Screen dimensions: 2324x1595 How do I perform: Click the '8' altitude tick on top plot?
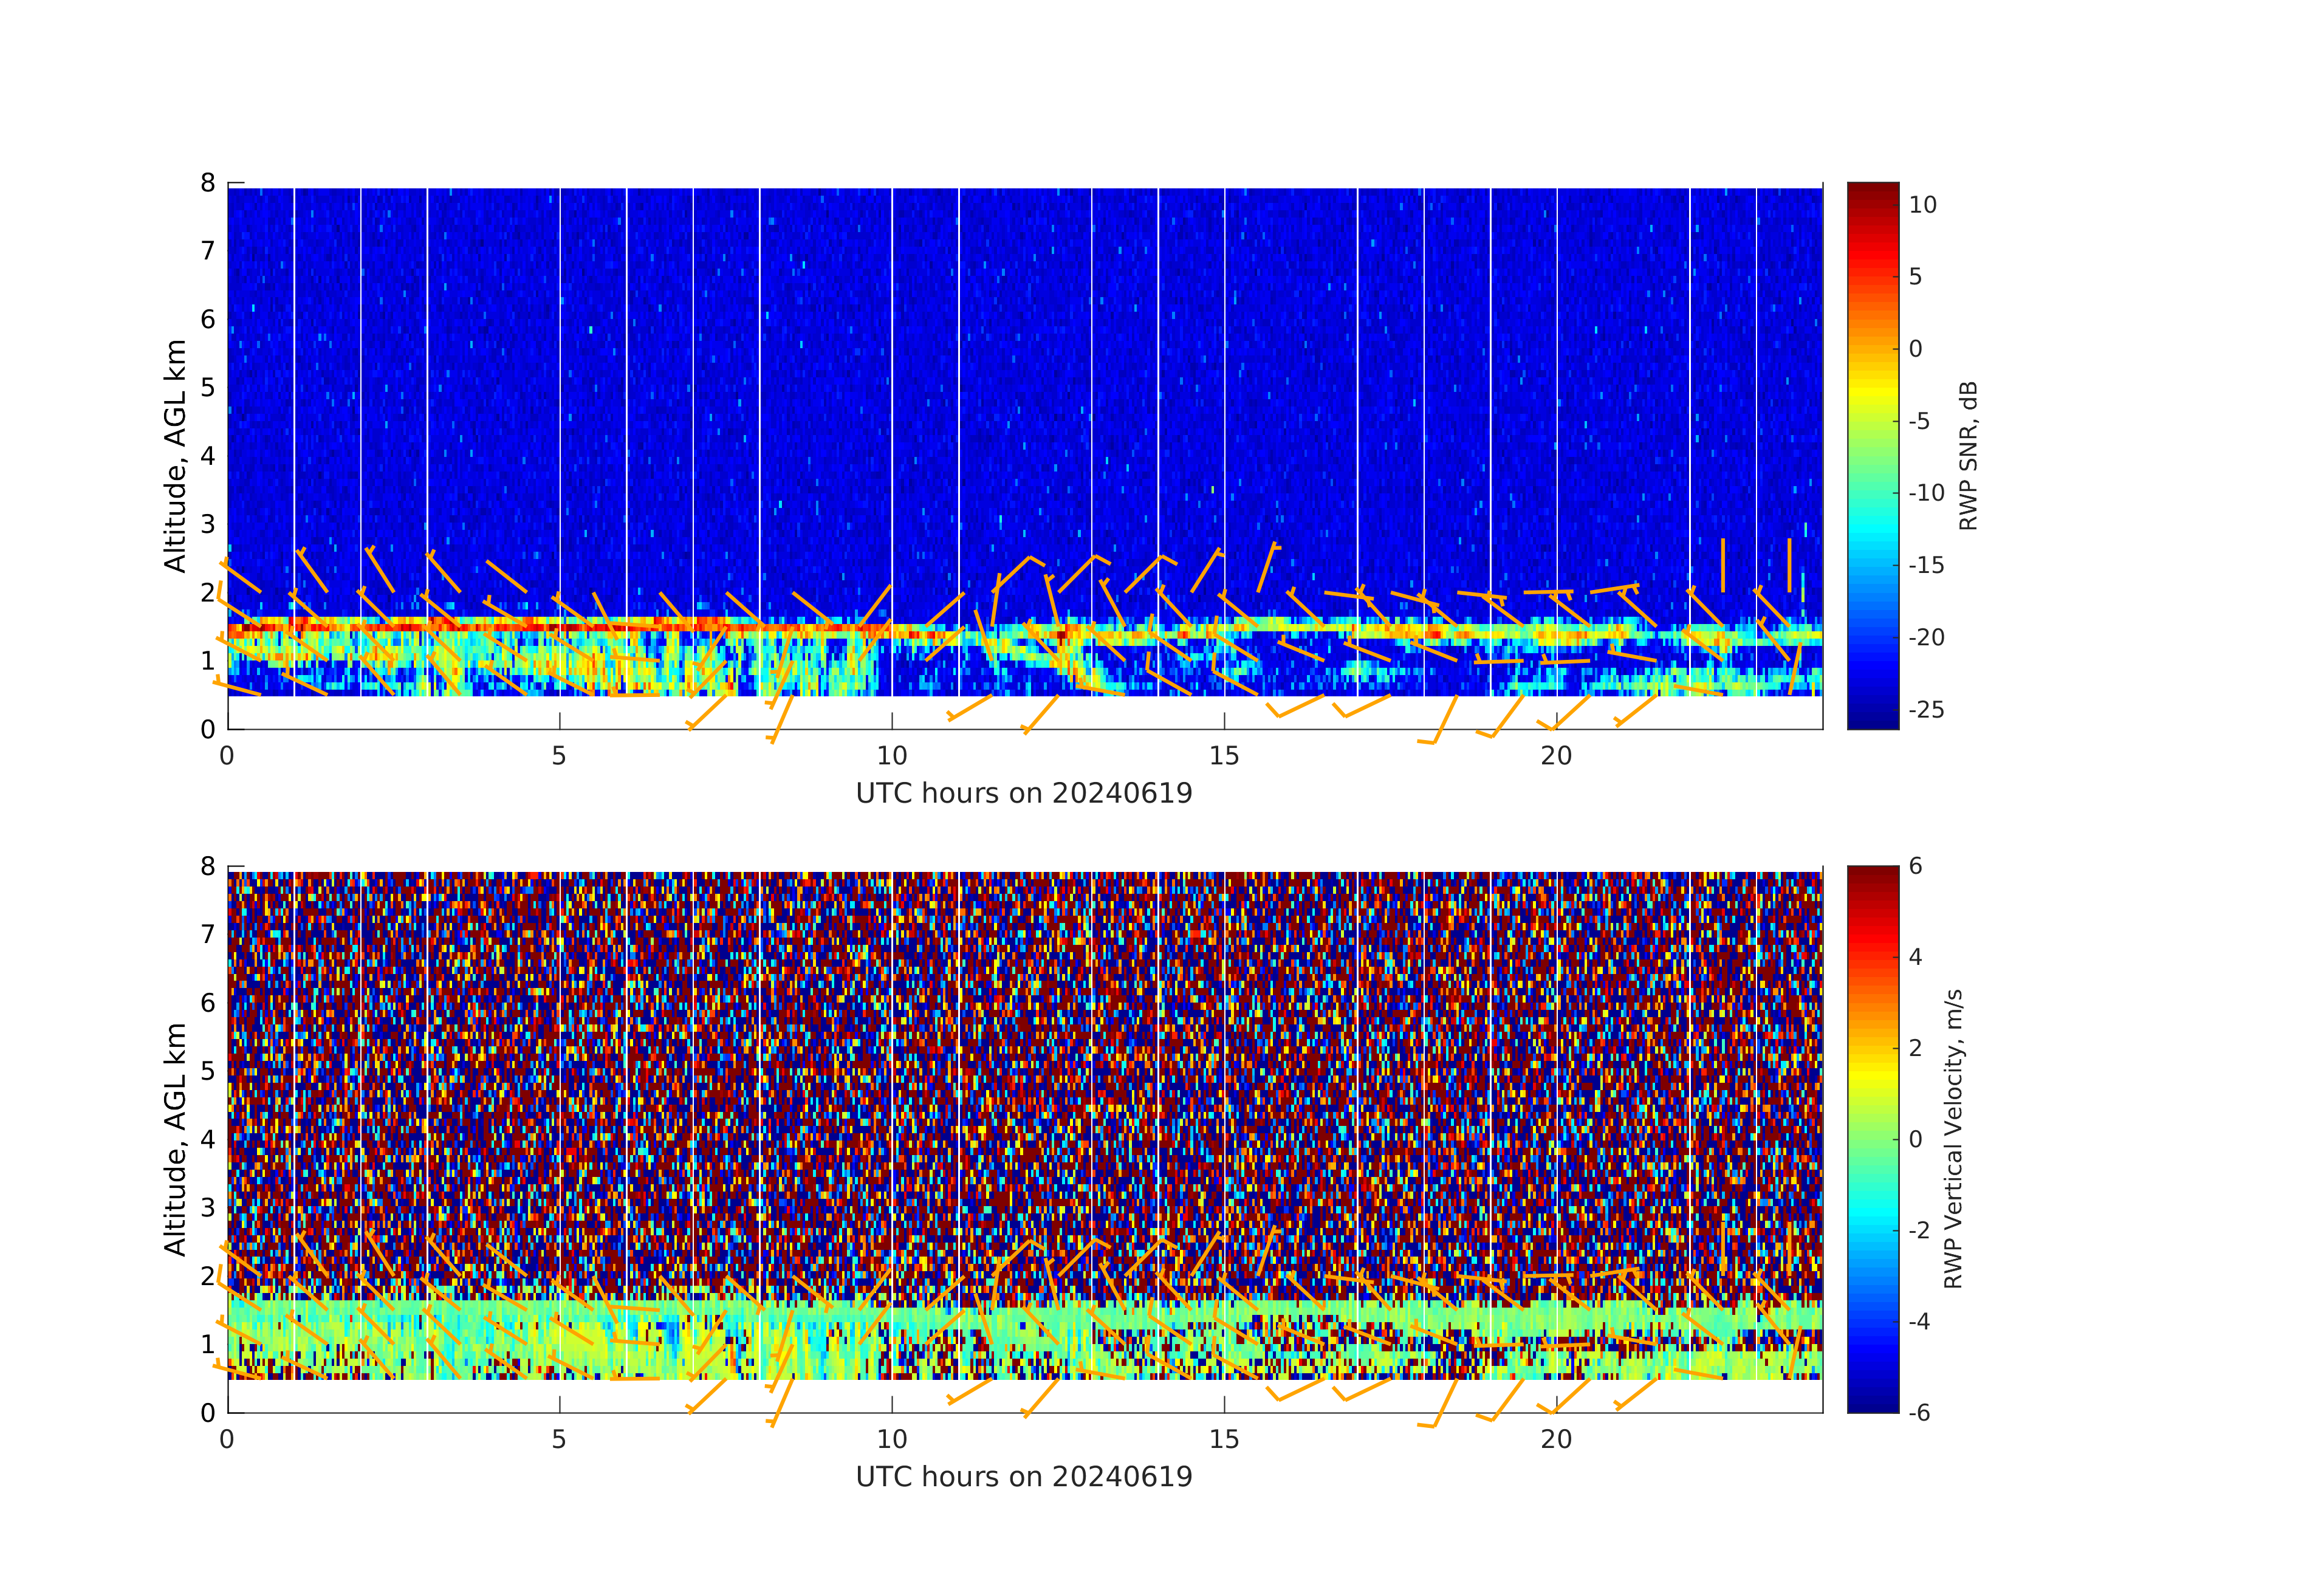(208, 183)
